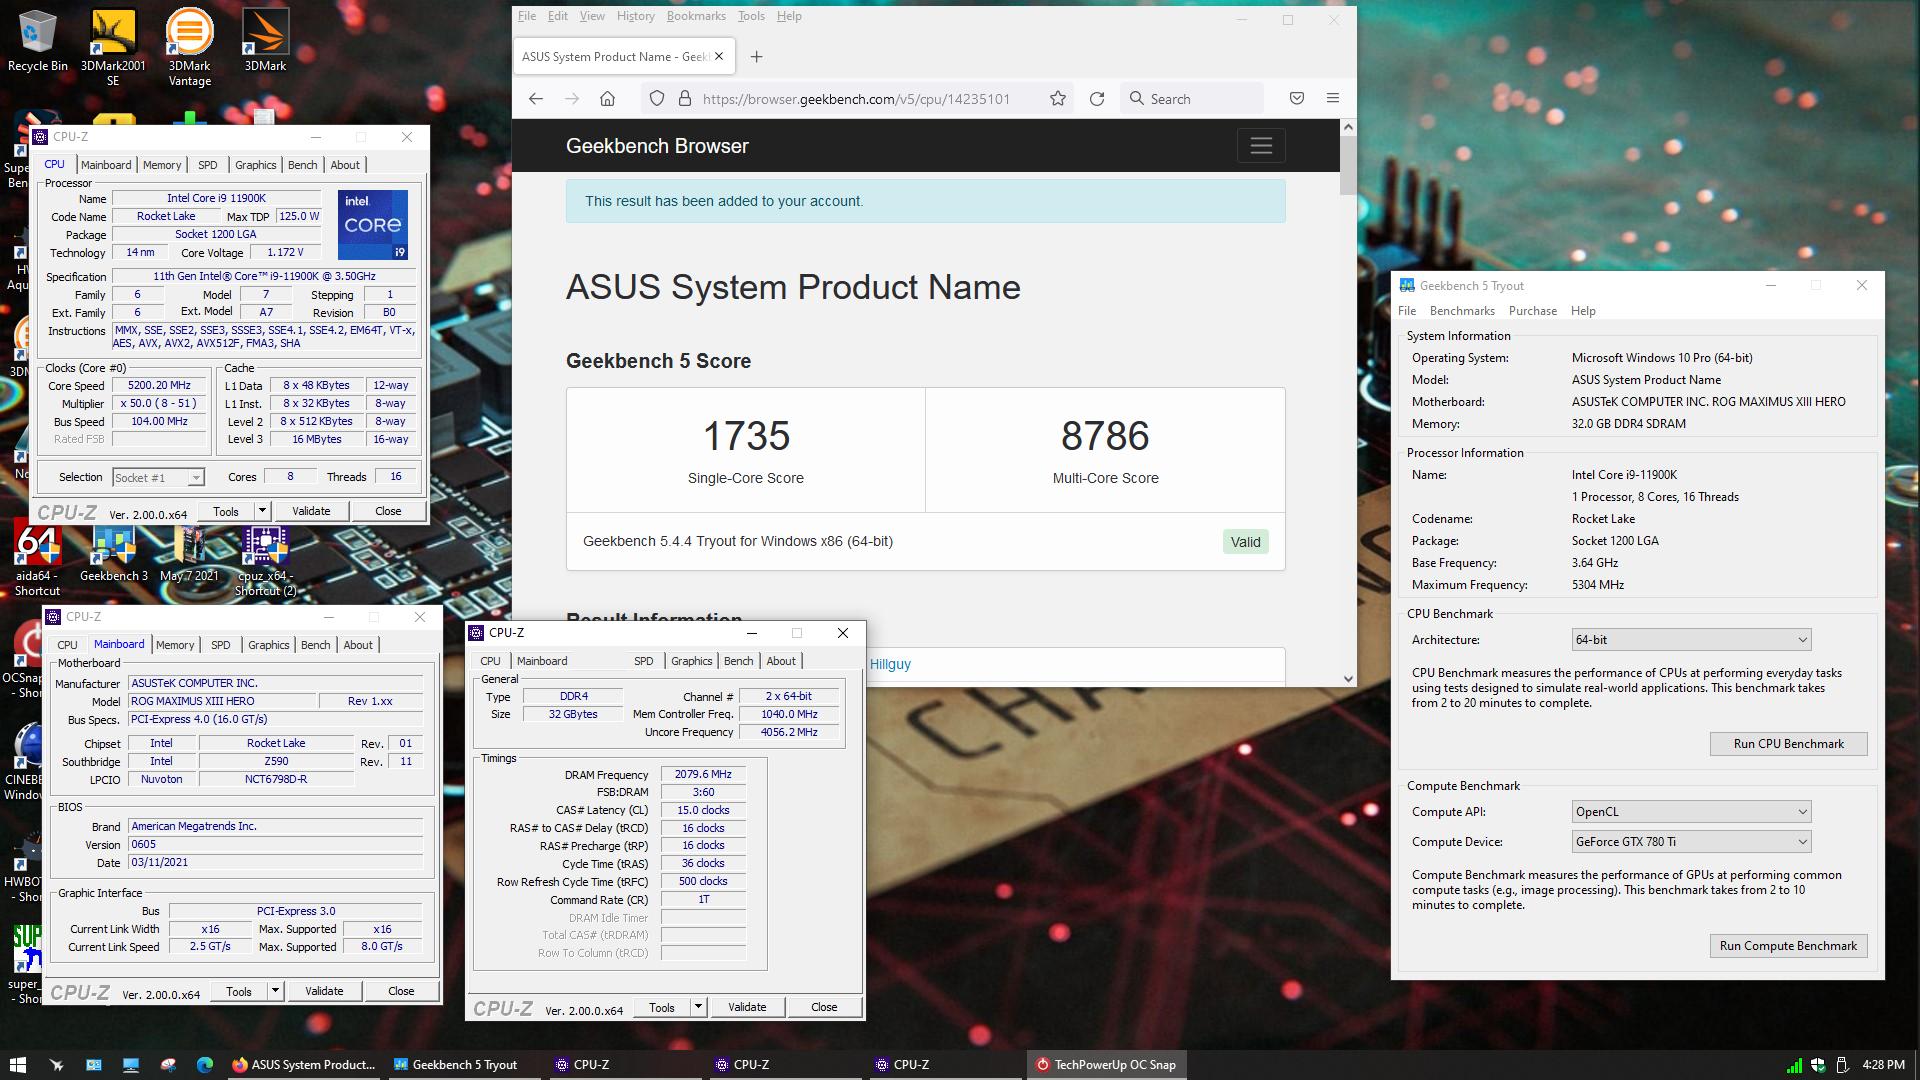Click the Firefox Search box

coord(1194,98)
